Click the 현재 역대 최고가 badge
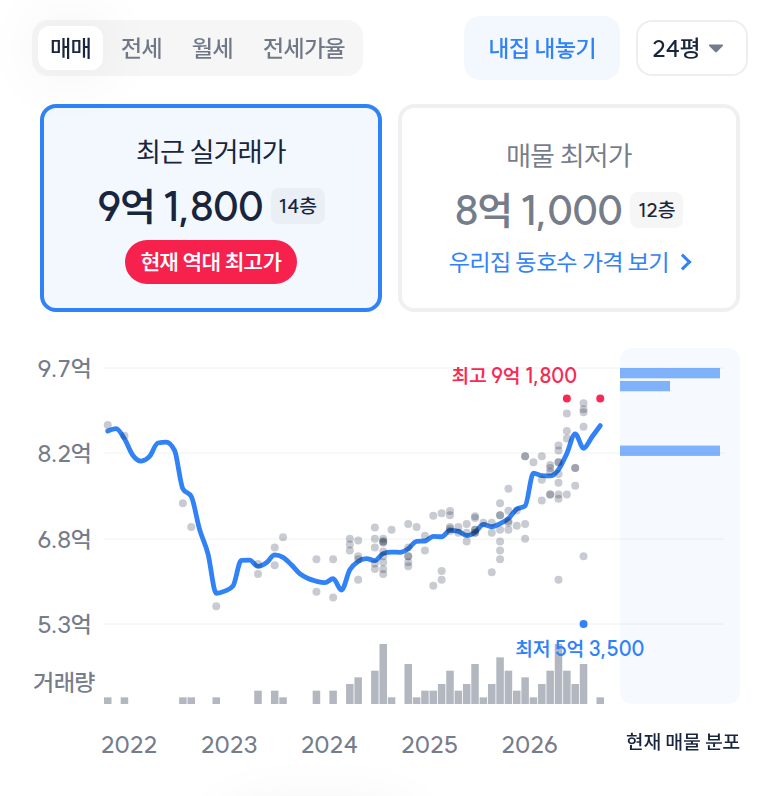 tap(211, 262)
